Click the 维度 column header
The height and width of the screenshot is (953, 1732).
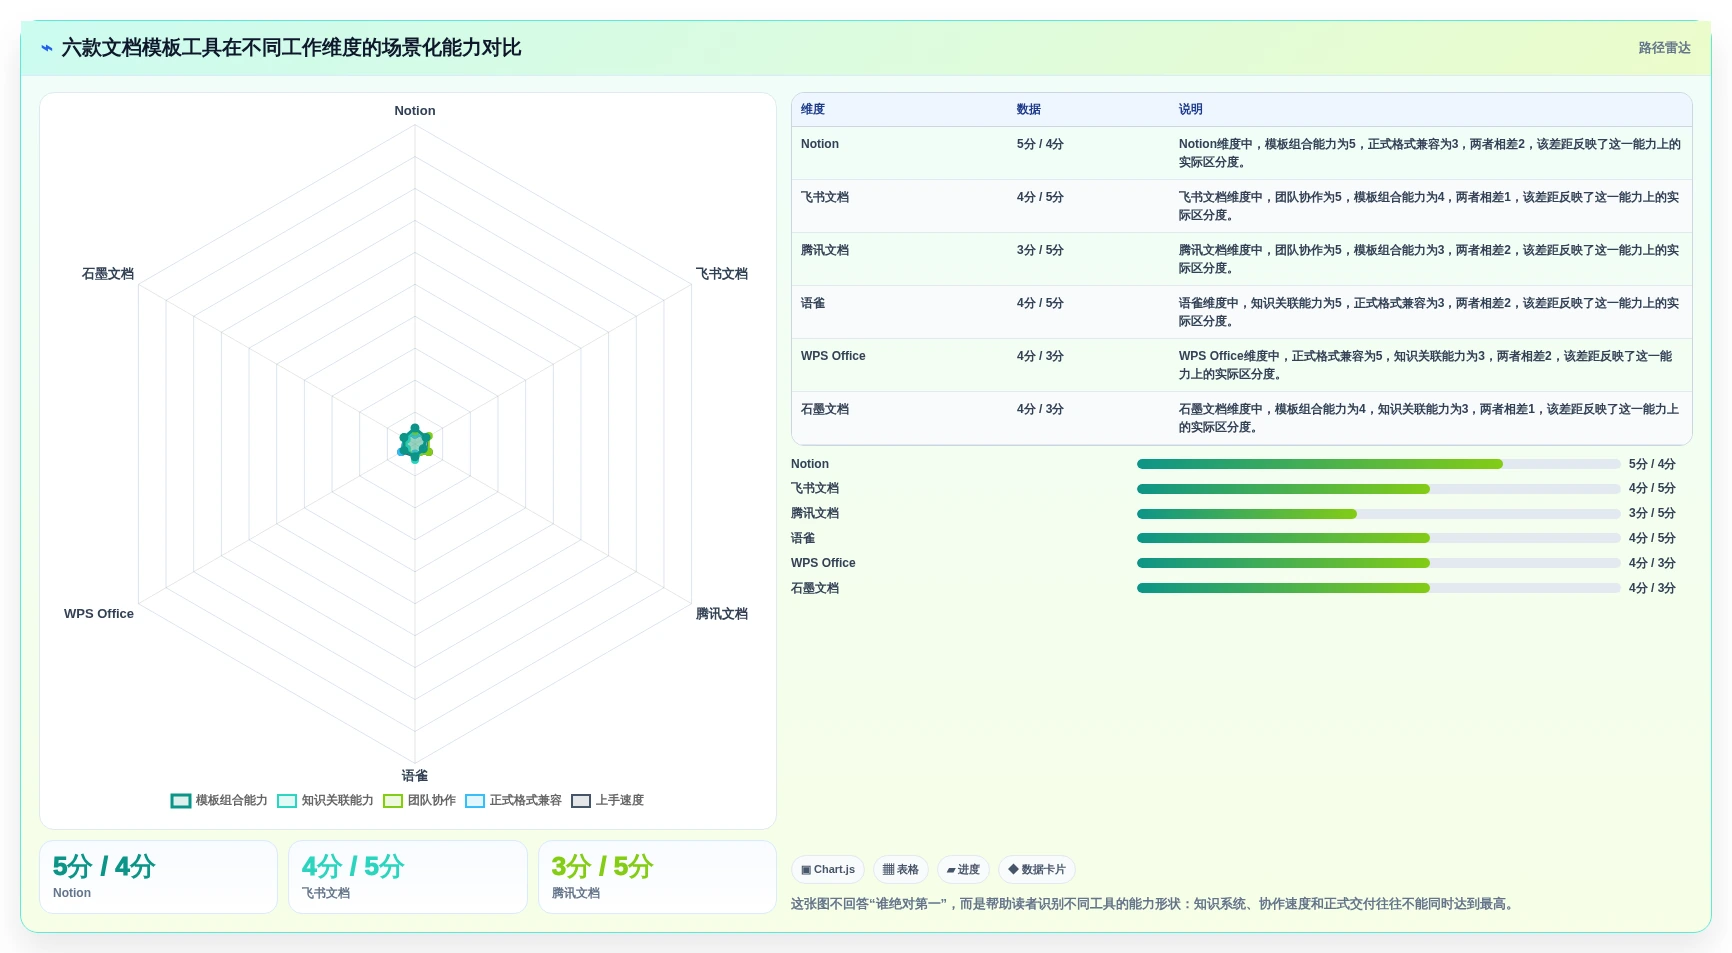(813, 109)
